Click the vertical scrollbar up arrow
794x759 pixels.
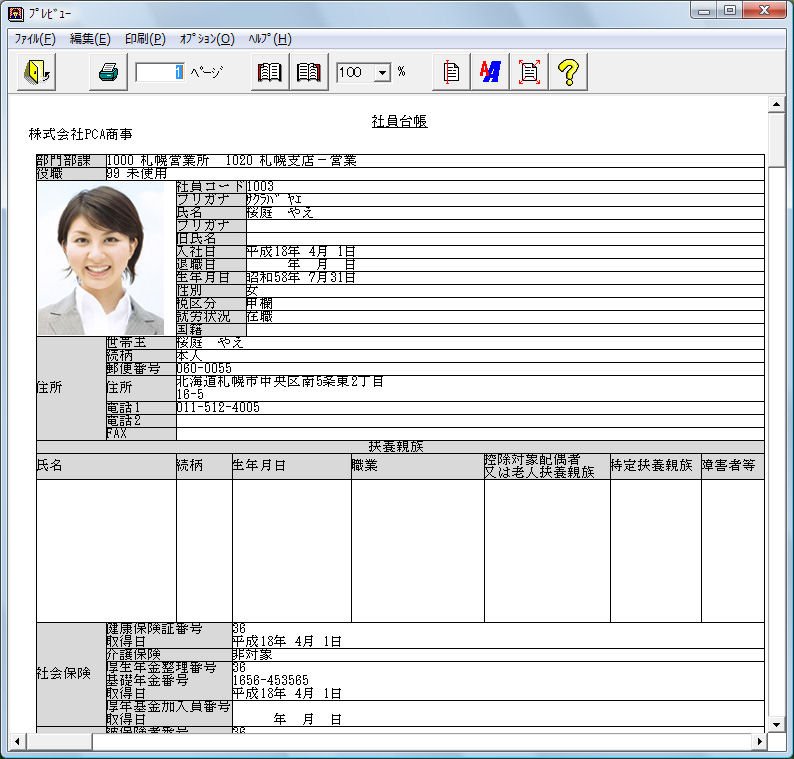(x=776, y=104)
